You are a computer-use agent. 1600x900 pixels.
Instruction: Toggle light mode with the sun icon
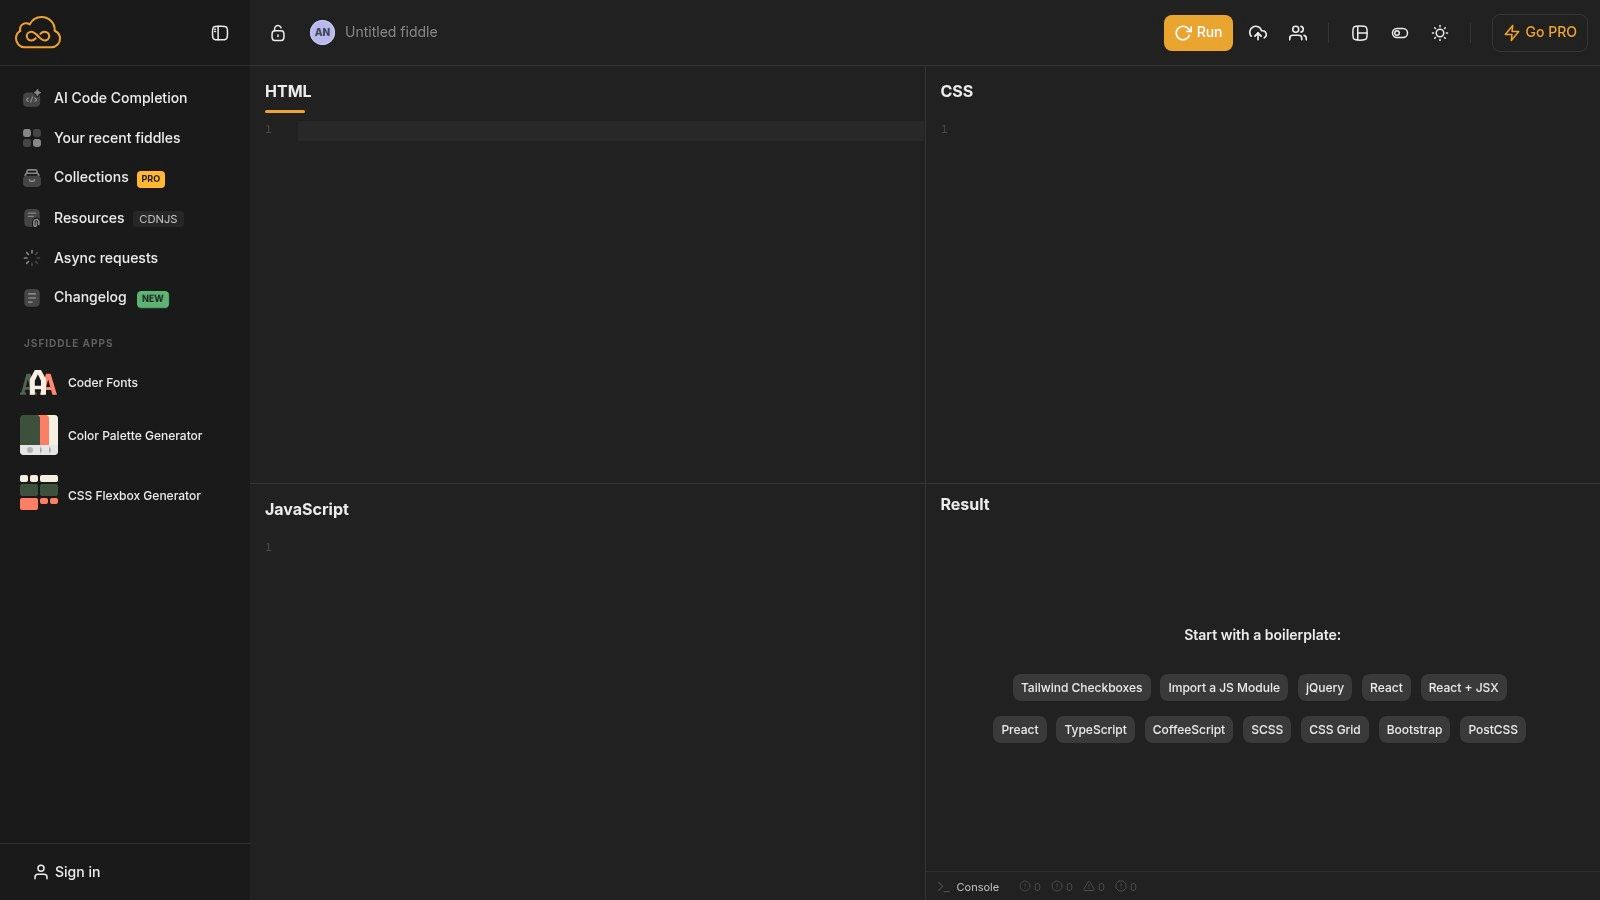point(1439,33)
